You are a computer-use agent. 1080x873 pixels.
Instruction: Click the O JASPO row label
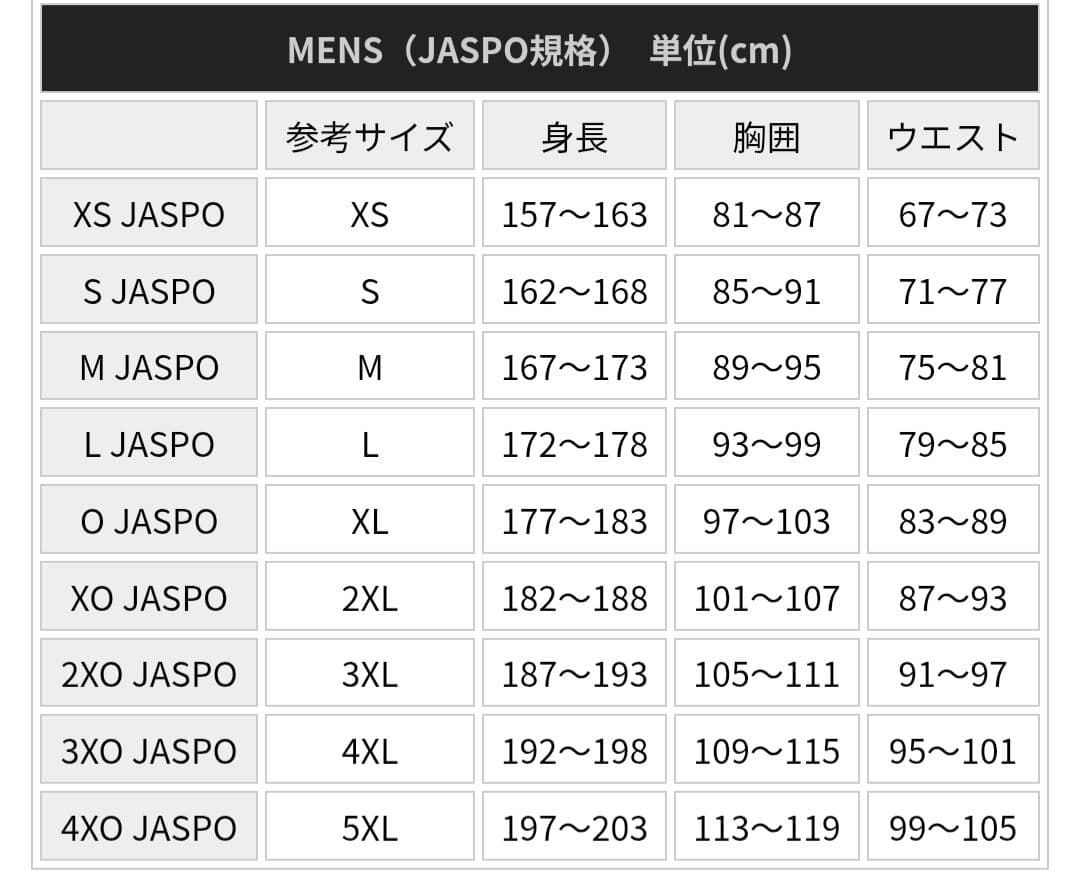pyautogui.click(x=149, y=520)
